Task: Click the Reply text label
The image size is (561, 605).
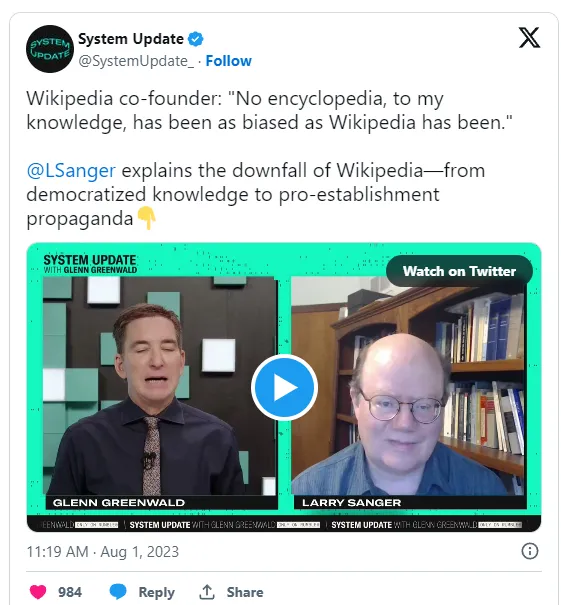Action: coord(156,592)
